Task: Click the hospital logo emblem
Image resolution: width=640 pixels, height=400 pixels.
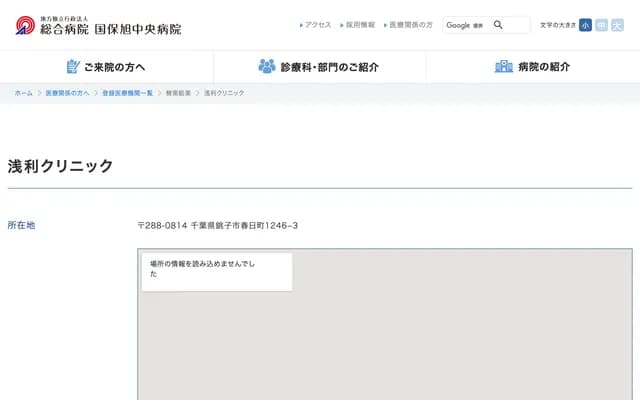Action: (x=25, y=25)
